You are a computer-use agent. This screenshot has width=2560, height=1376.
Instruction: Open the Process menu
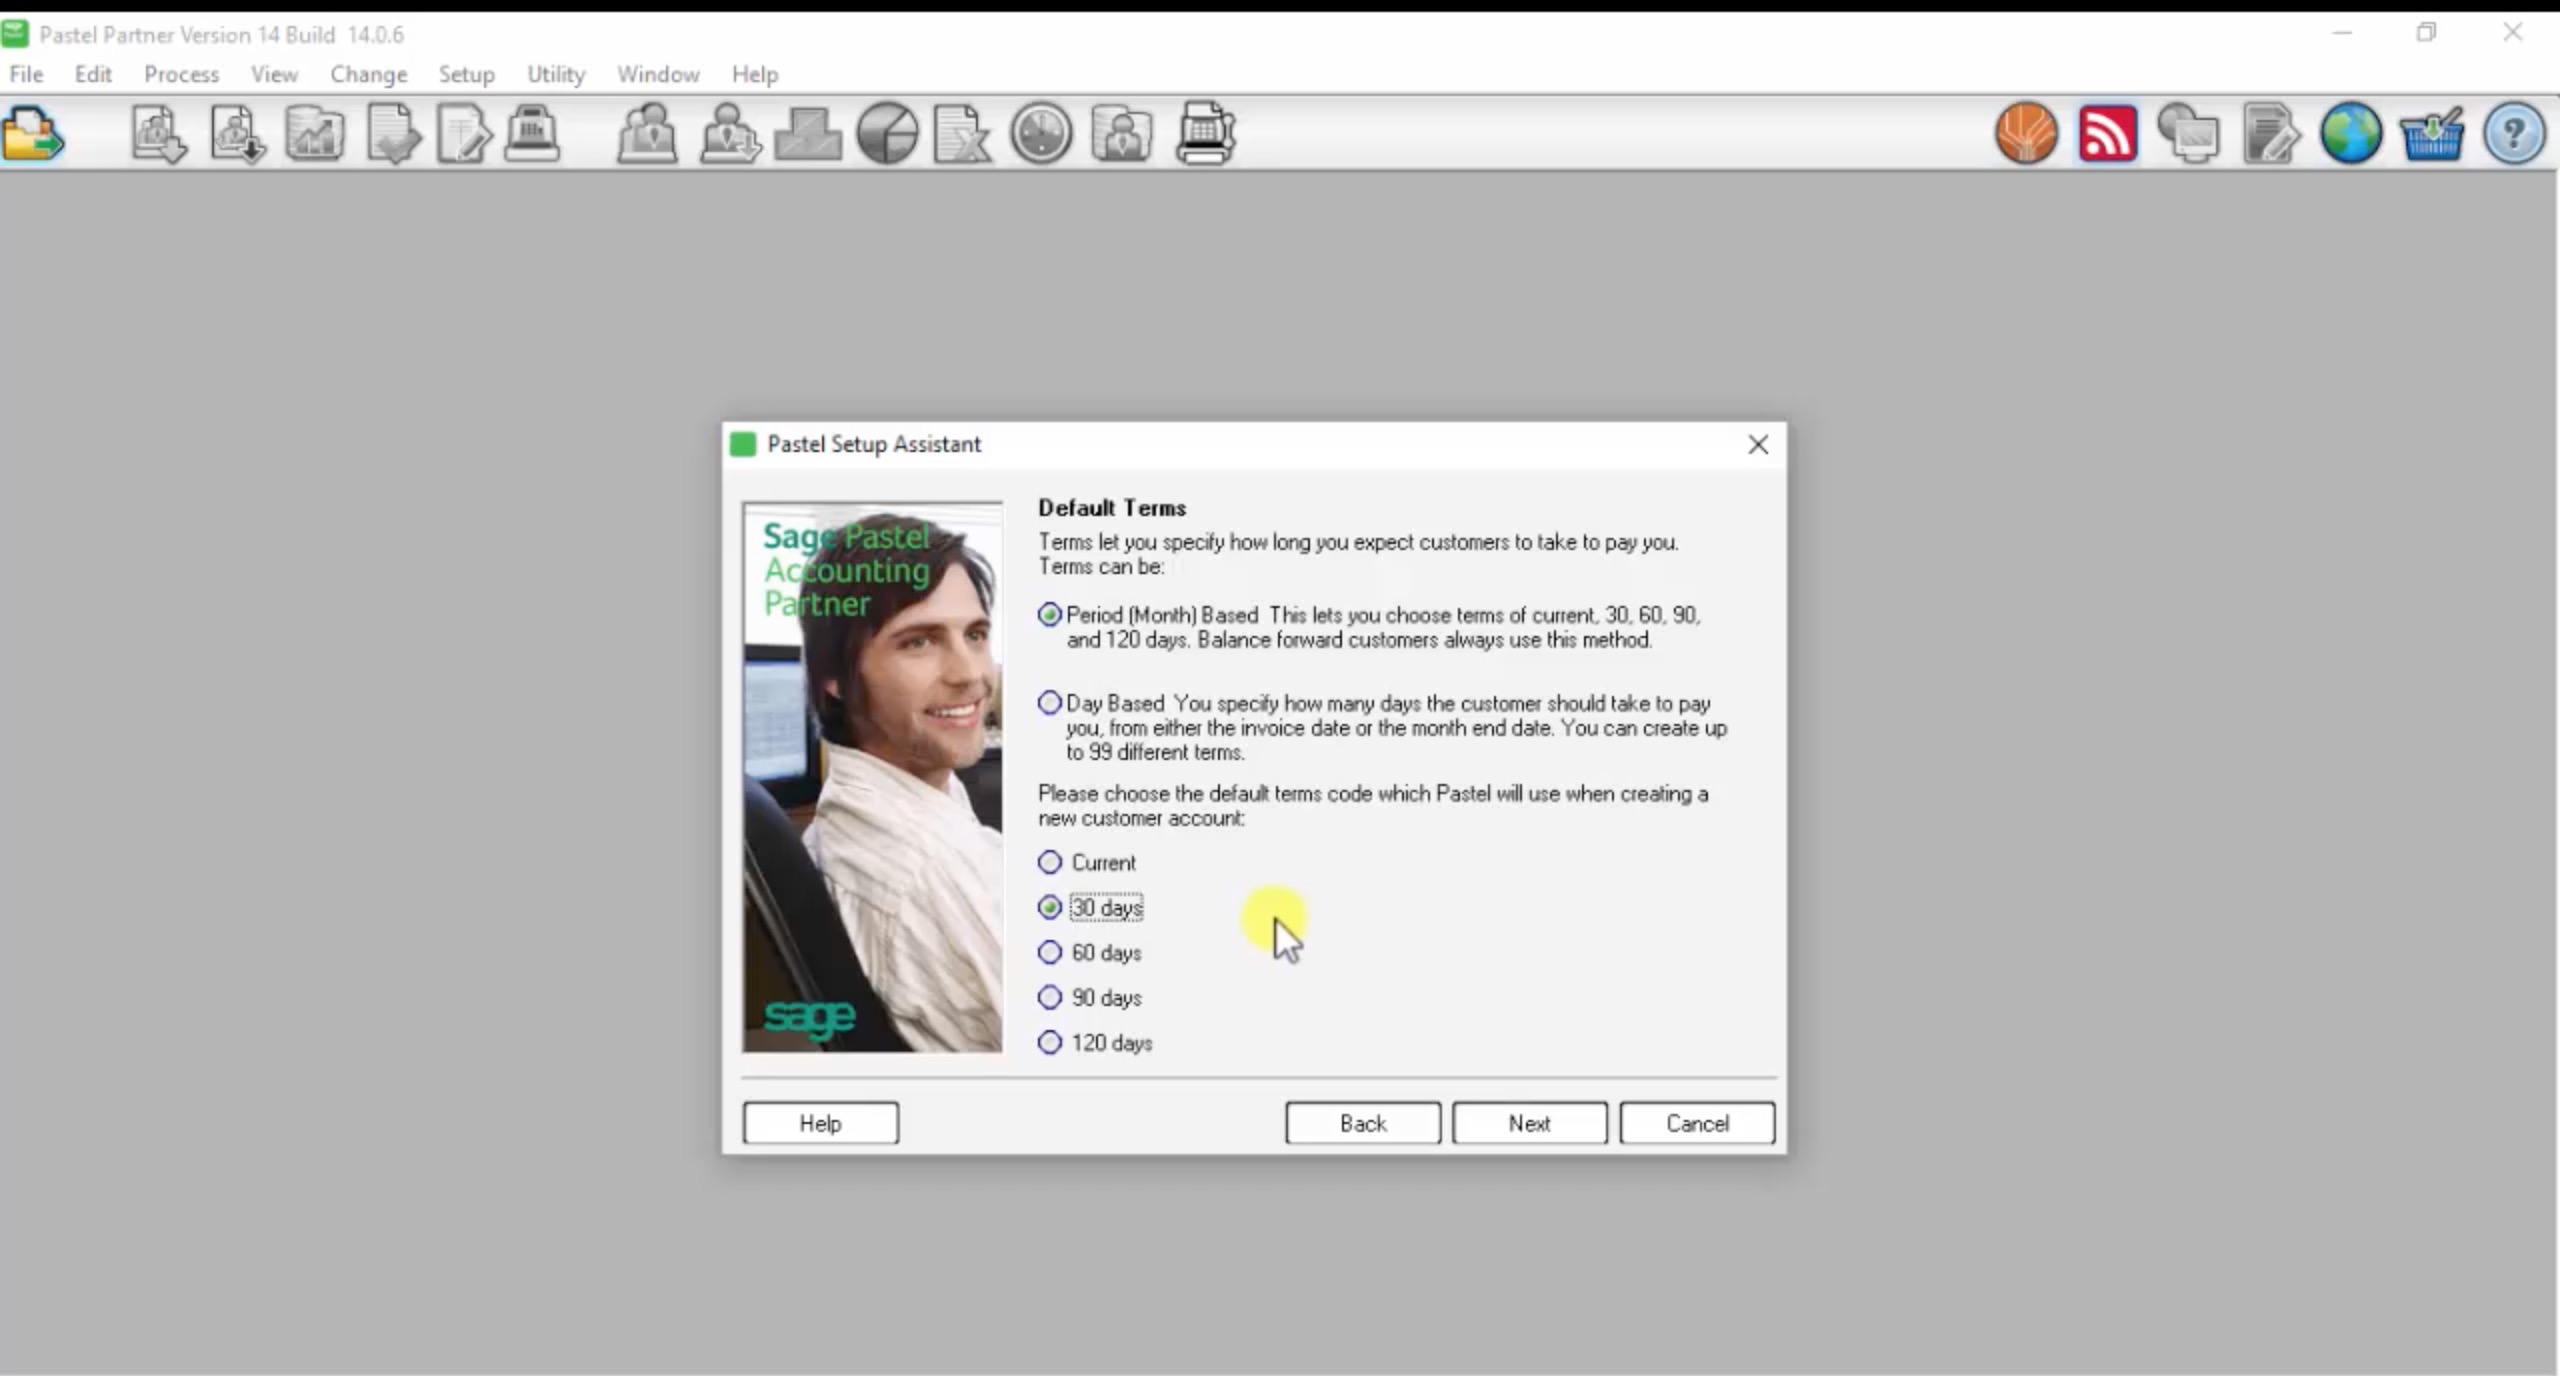(x=181, y=75)
